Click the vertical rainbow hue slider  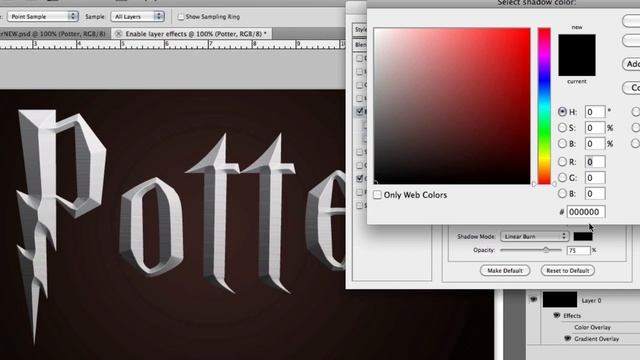point(544,106)
